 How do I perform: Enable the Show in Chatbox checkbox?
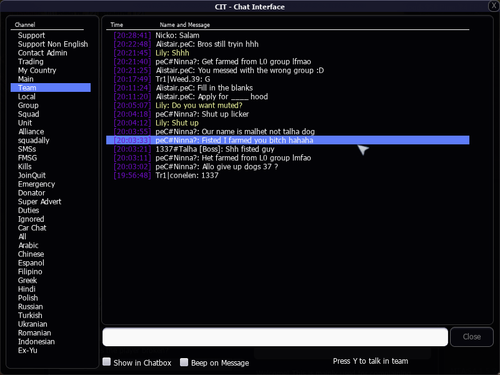[x=107, y=362]
